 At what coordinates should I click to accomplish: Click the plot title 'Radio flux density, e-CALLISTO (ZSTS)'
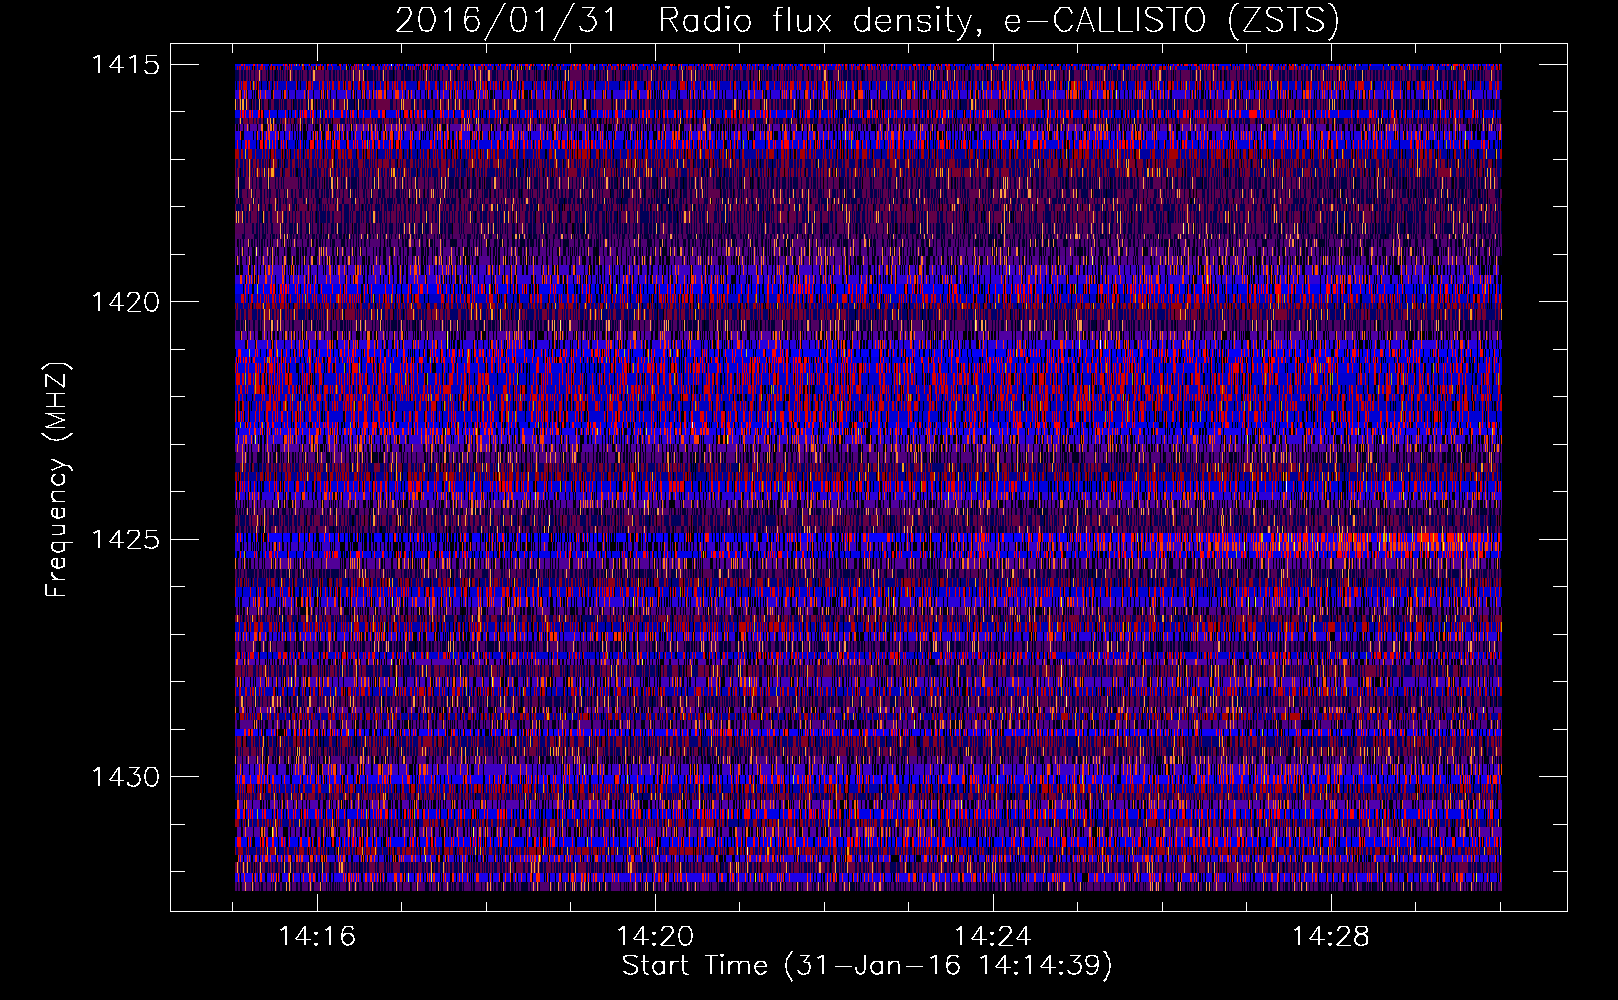pos(998,21)
